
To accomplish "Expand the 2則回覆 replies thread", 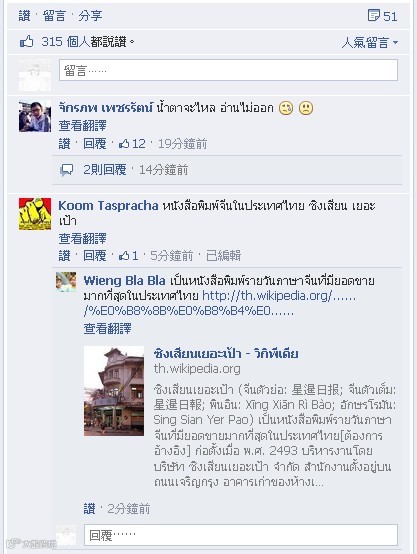I will (105, 170).
